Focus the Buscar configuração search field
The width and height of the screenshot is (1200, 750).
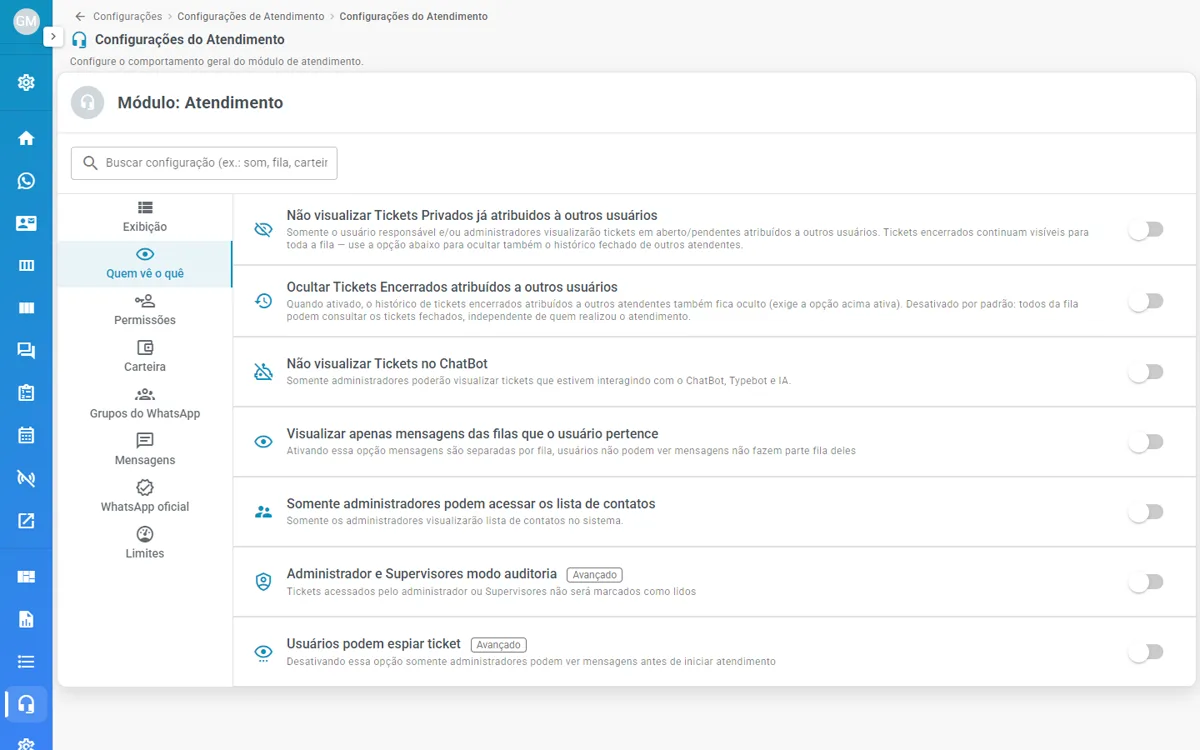tap(204, 163)
